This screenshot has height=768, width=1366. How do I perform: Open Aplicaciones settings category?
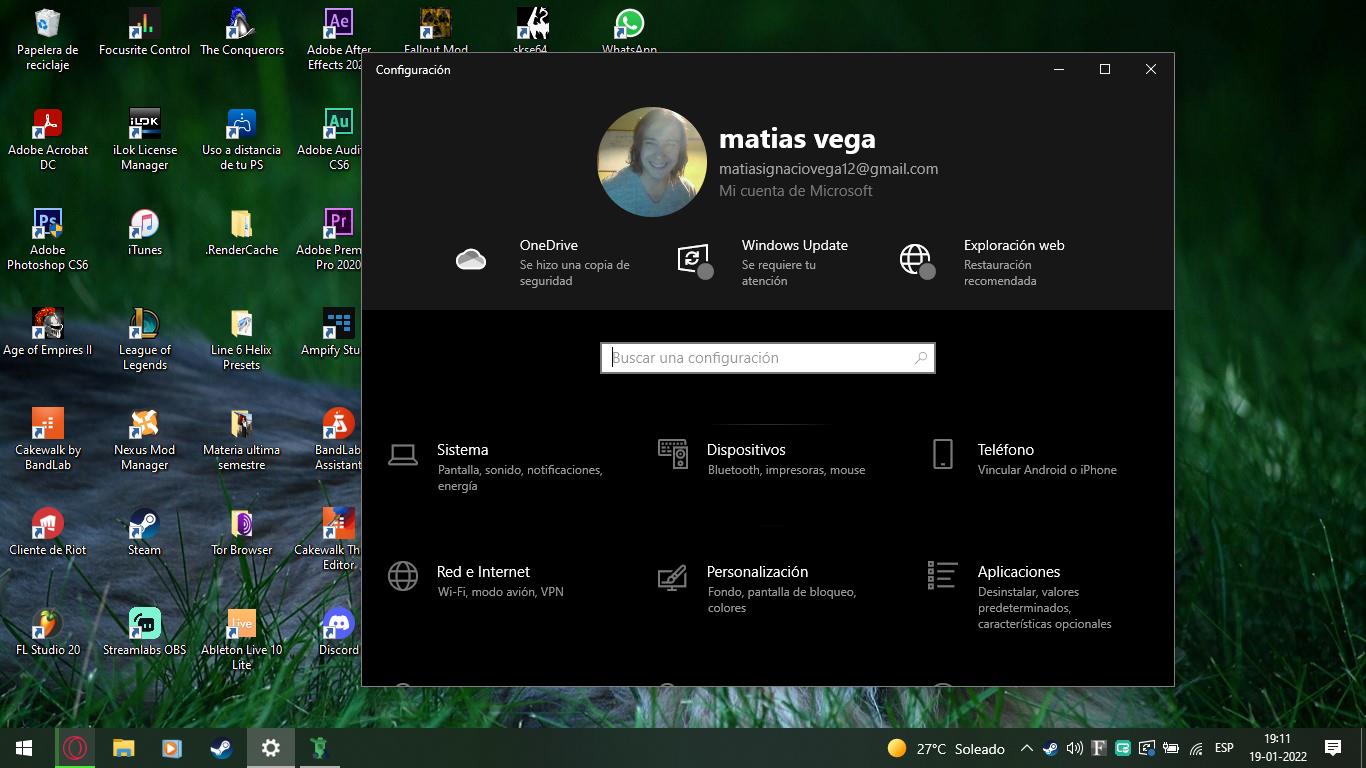pyautogui.click(x=1018, y=573)
